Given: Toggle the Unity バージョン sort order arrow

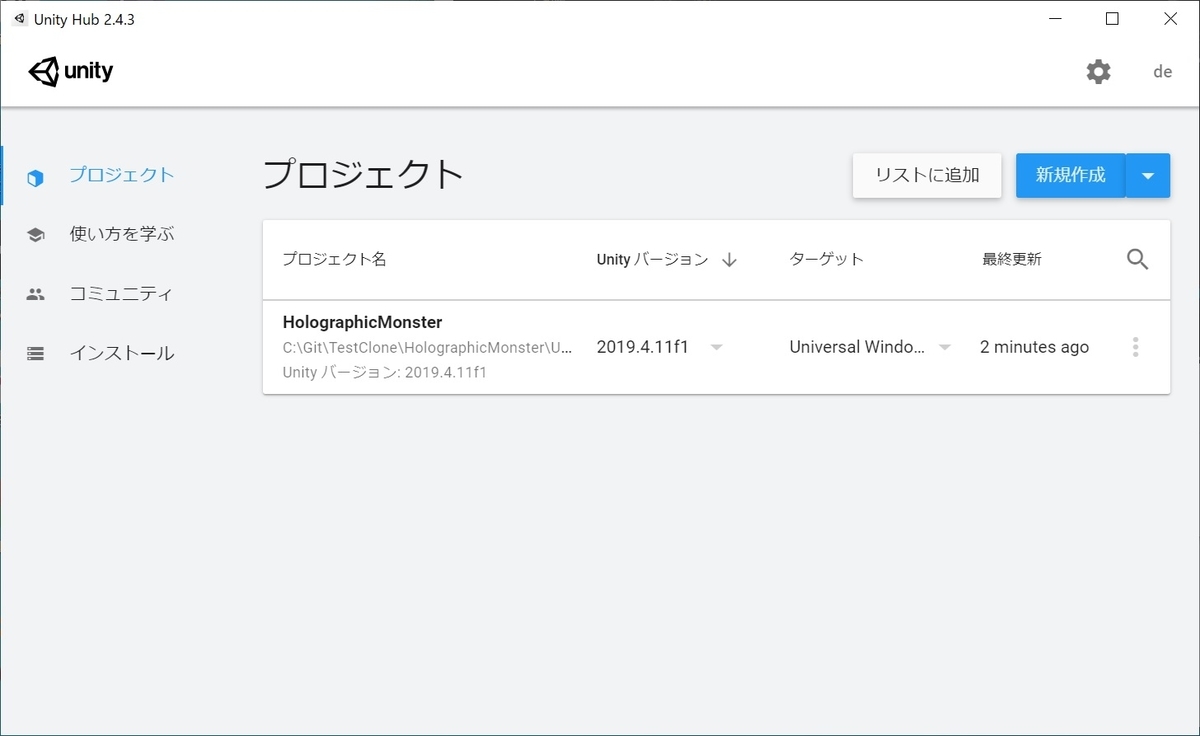Looking at the screenshot, I should pos(731,259).
